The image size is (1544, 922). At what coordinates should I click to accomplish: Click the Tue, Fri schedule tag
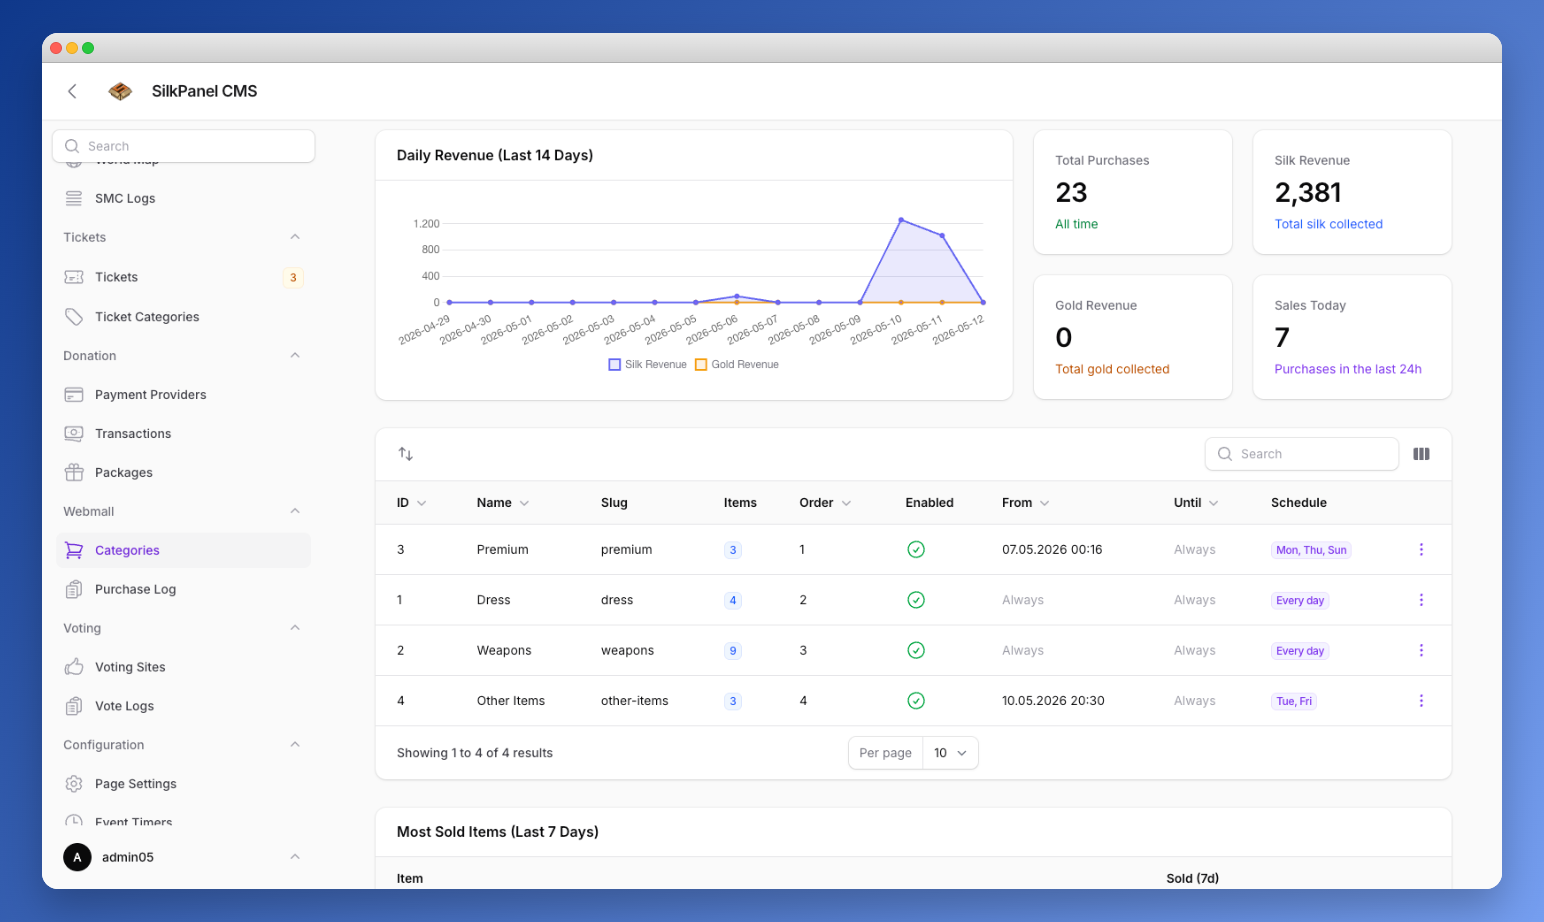[x=1294, y=701]
